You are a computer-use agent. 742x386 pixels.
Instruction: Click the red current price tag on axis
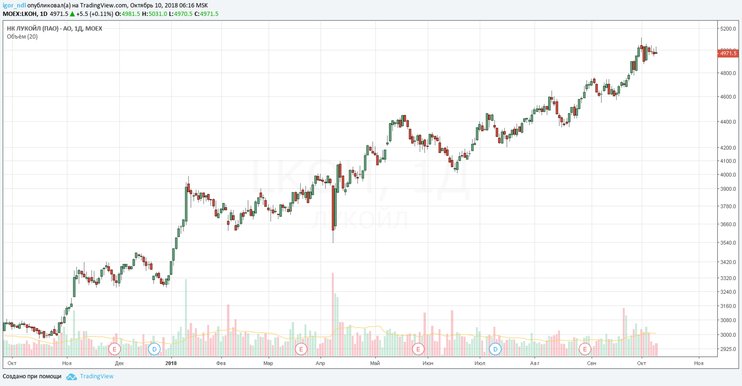729,53
